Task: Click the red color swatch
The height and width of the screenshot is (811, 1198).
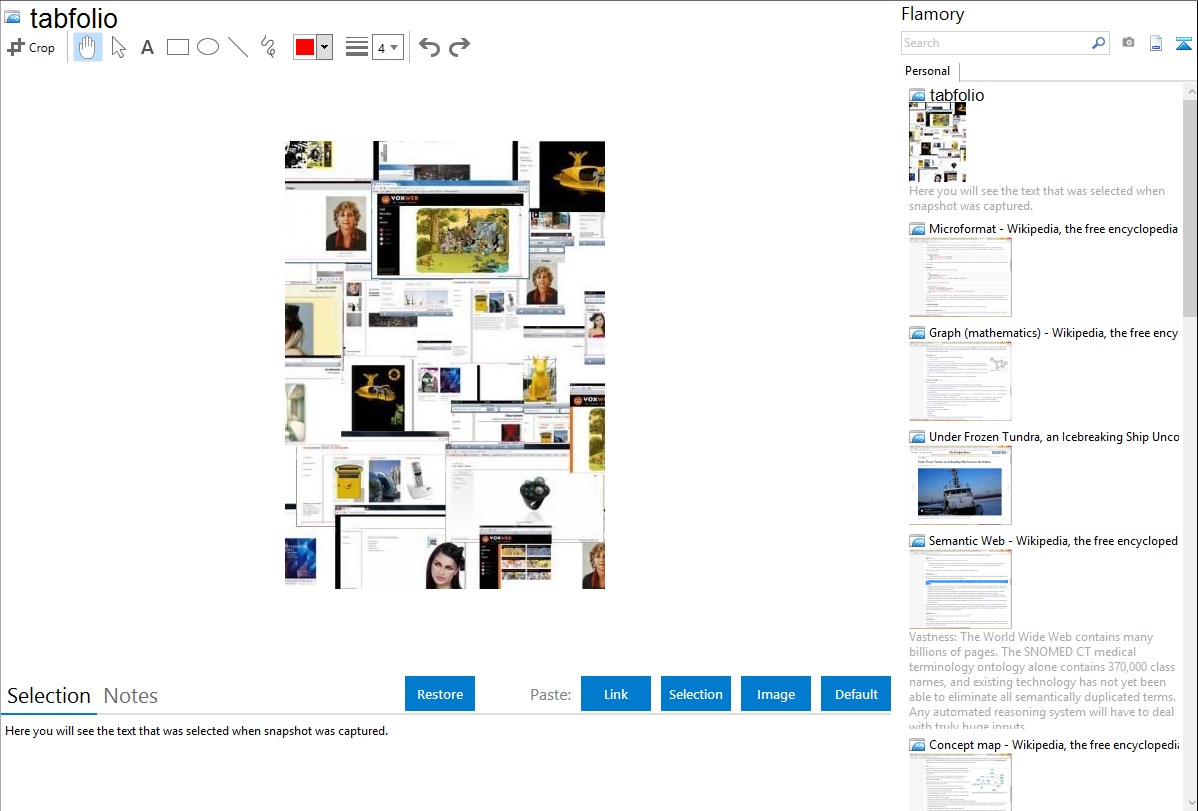Action: point(304,47)
